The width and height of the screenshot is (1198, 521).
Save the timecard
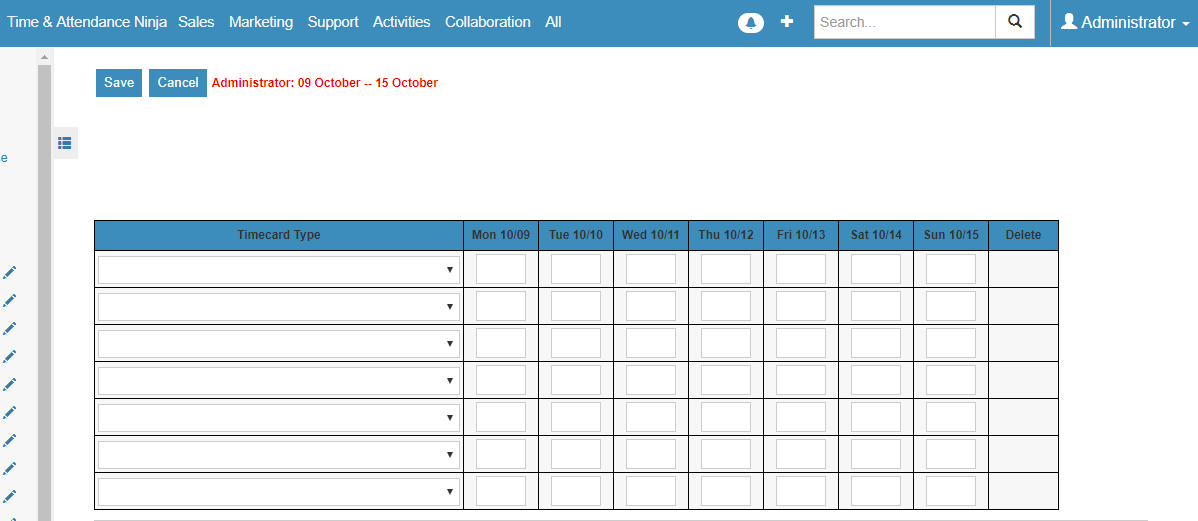pos(119,83)
